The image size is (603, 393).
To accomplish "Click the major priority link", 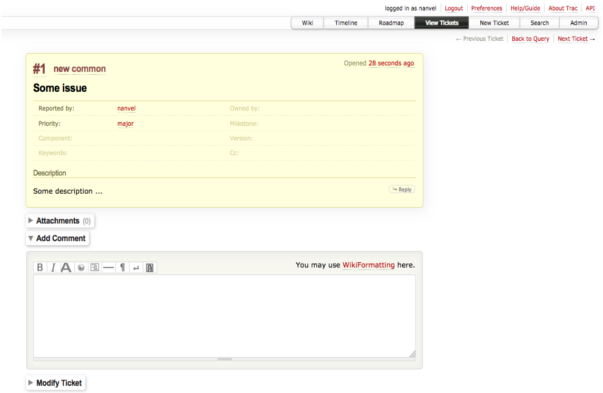I will [125, 123].
